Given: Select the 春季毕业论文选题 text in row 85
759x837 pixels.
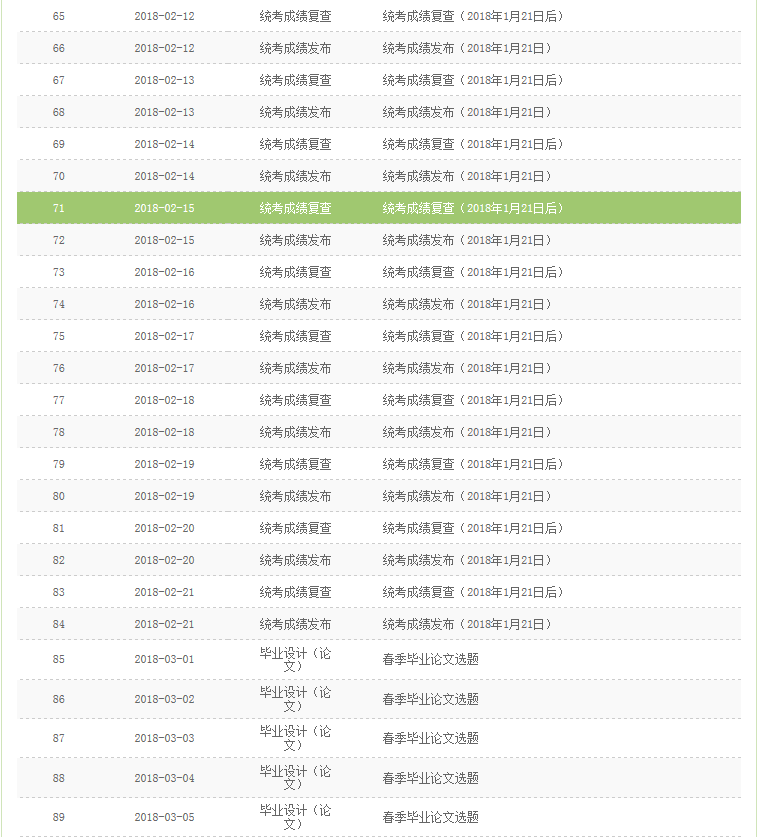Looking at the screenshot, I should pyautogui.click(x=430, y=660).
